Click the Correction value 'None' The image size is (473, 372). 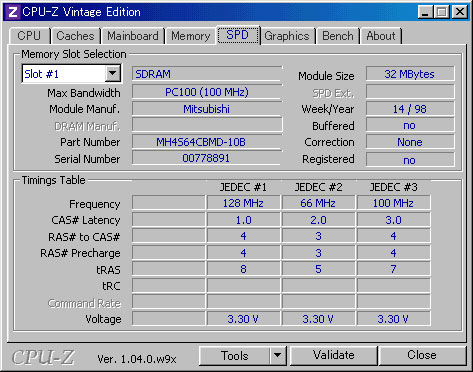[410, 142]
